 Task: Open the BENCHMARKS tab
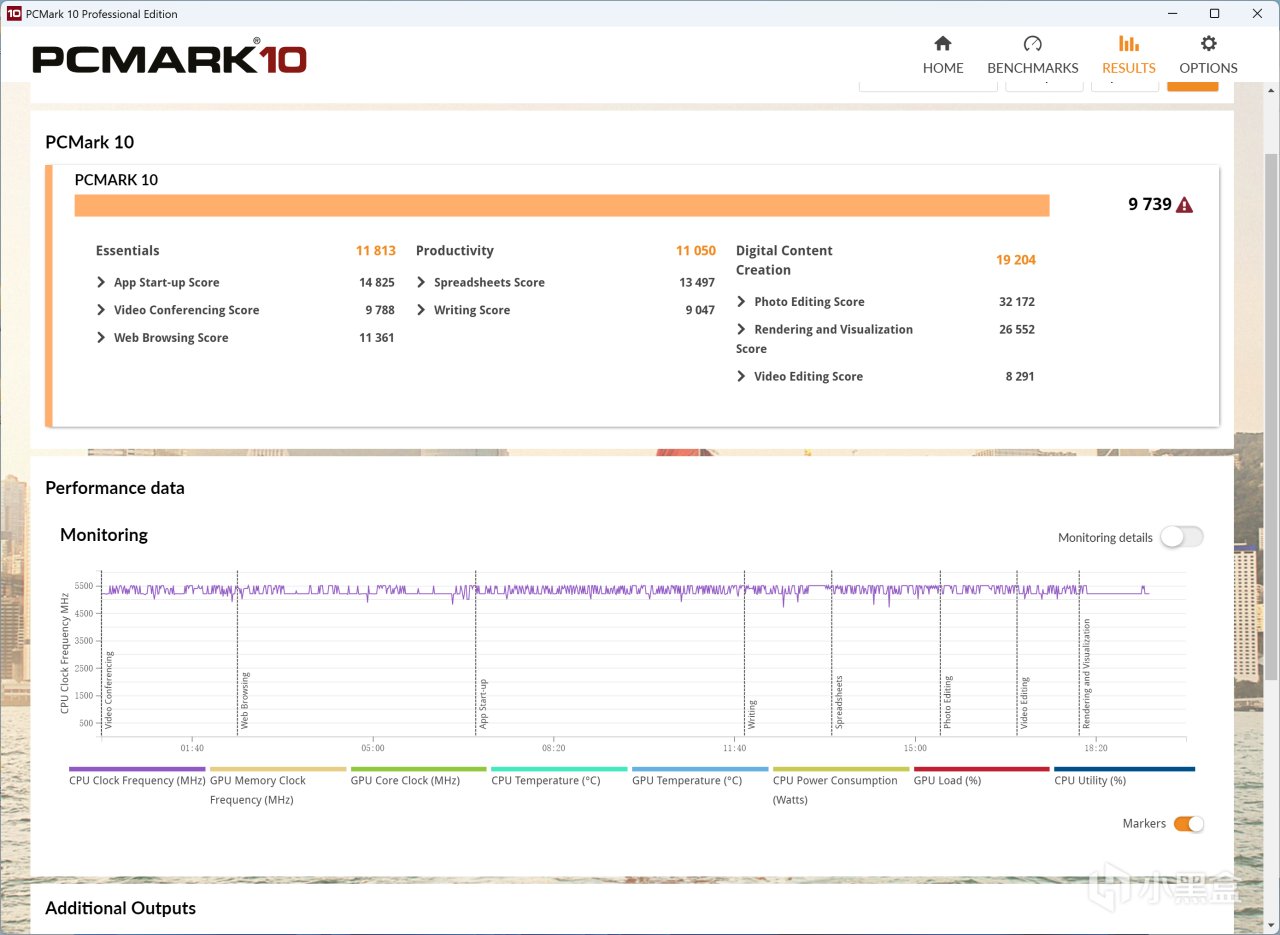(x=1032, y=55)
